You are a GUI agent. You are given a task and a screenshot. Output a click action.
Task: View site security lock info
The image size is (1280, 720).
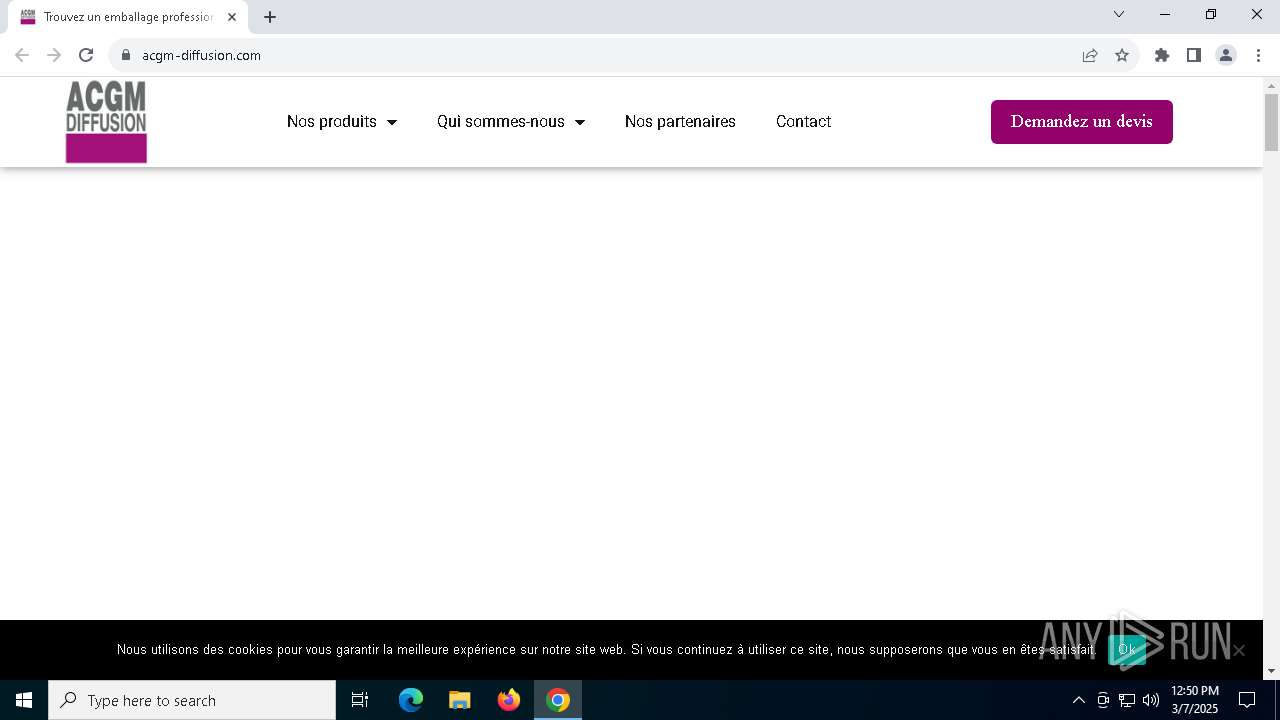pos(126,55)
